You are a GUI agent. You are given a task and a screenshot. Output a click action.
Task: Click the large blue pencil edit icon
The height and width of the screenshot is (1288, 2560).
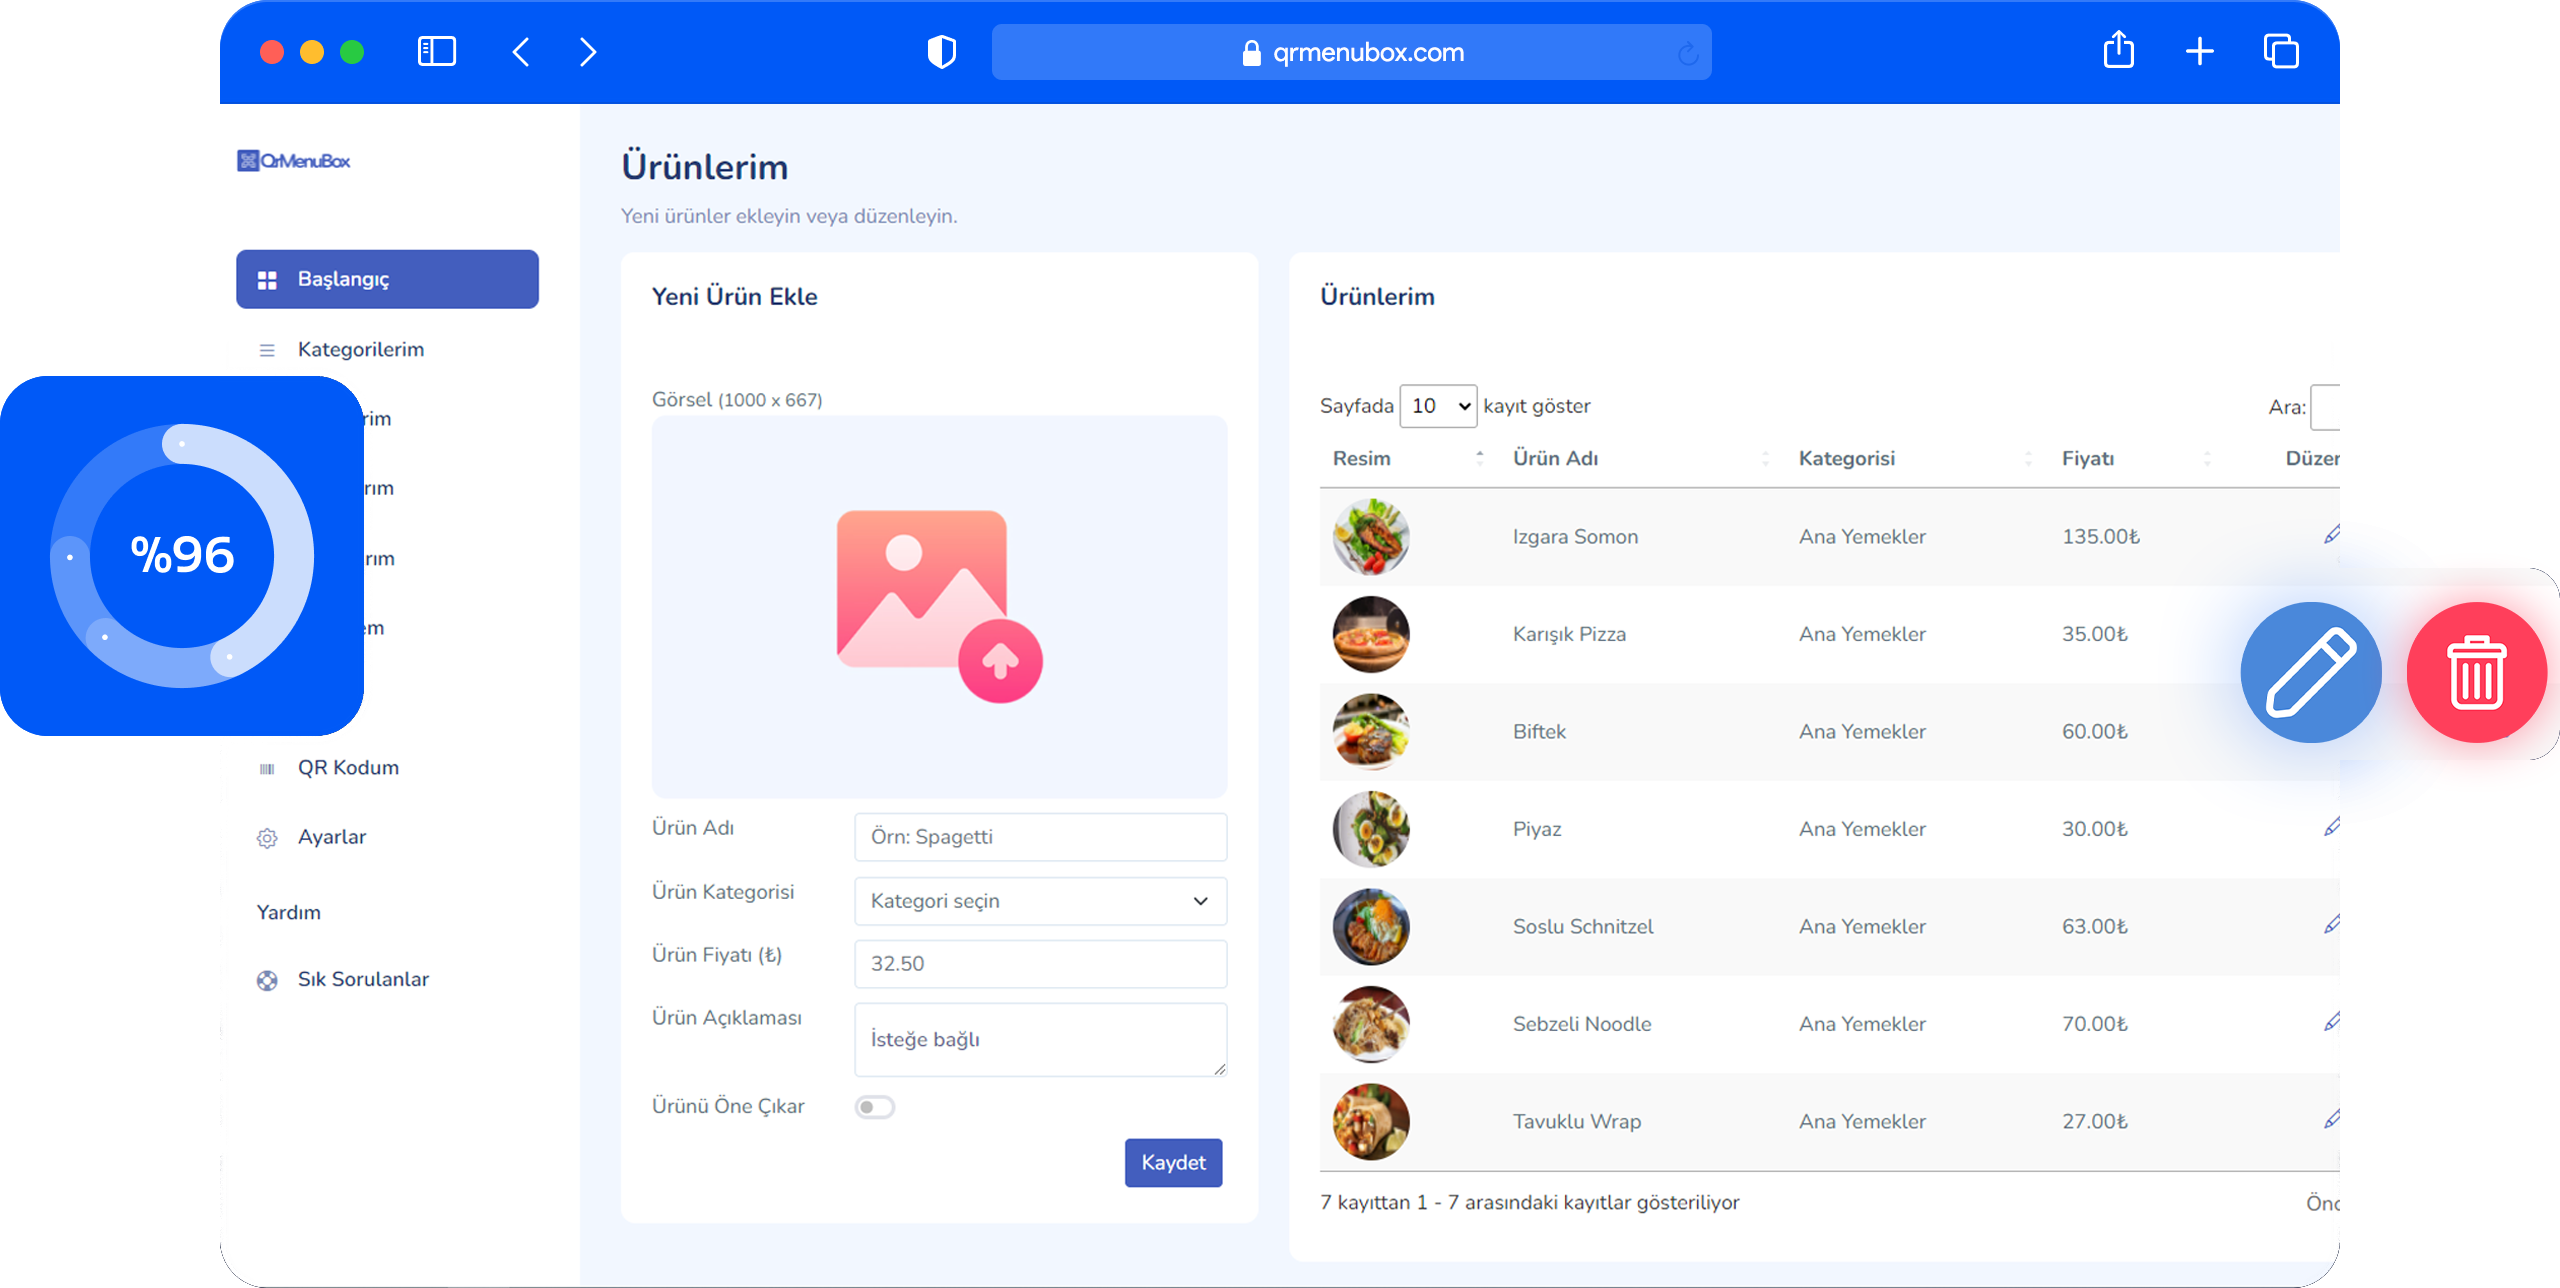(2311, 673)
